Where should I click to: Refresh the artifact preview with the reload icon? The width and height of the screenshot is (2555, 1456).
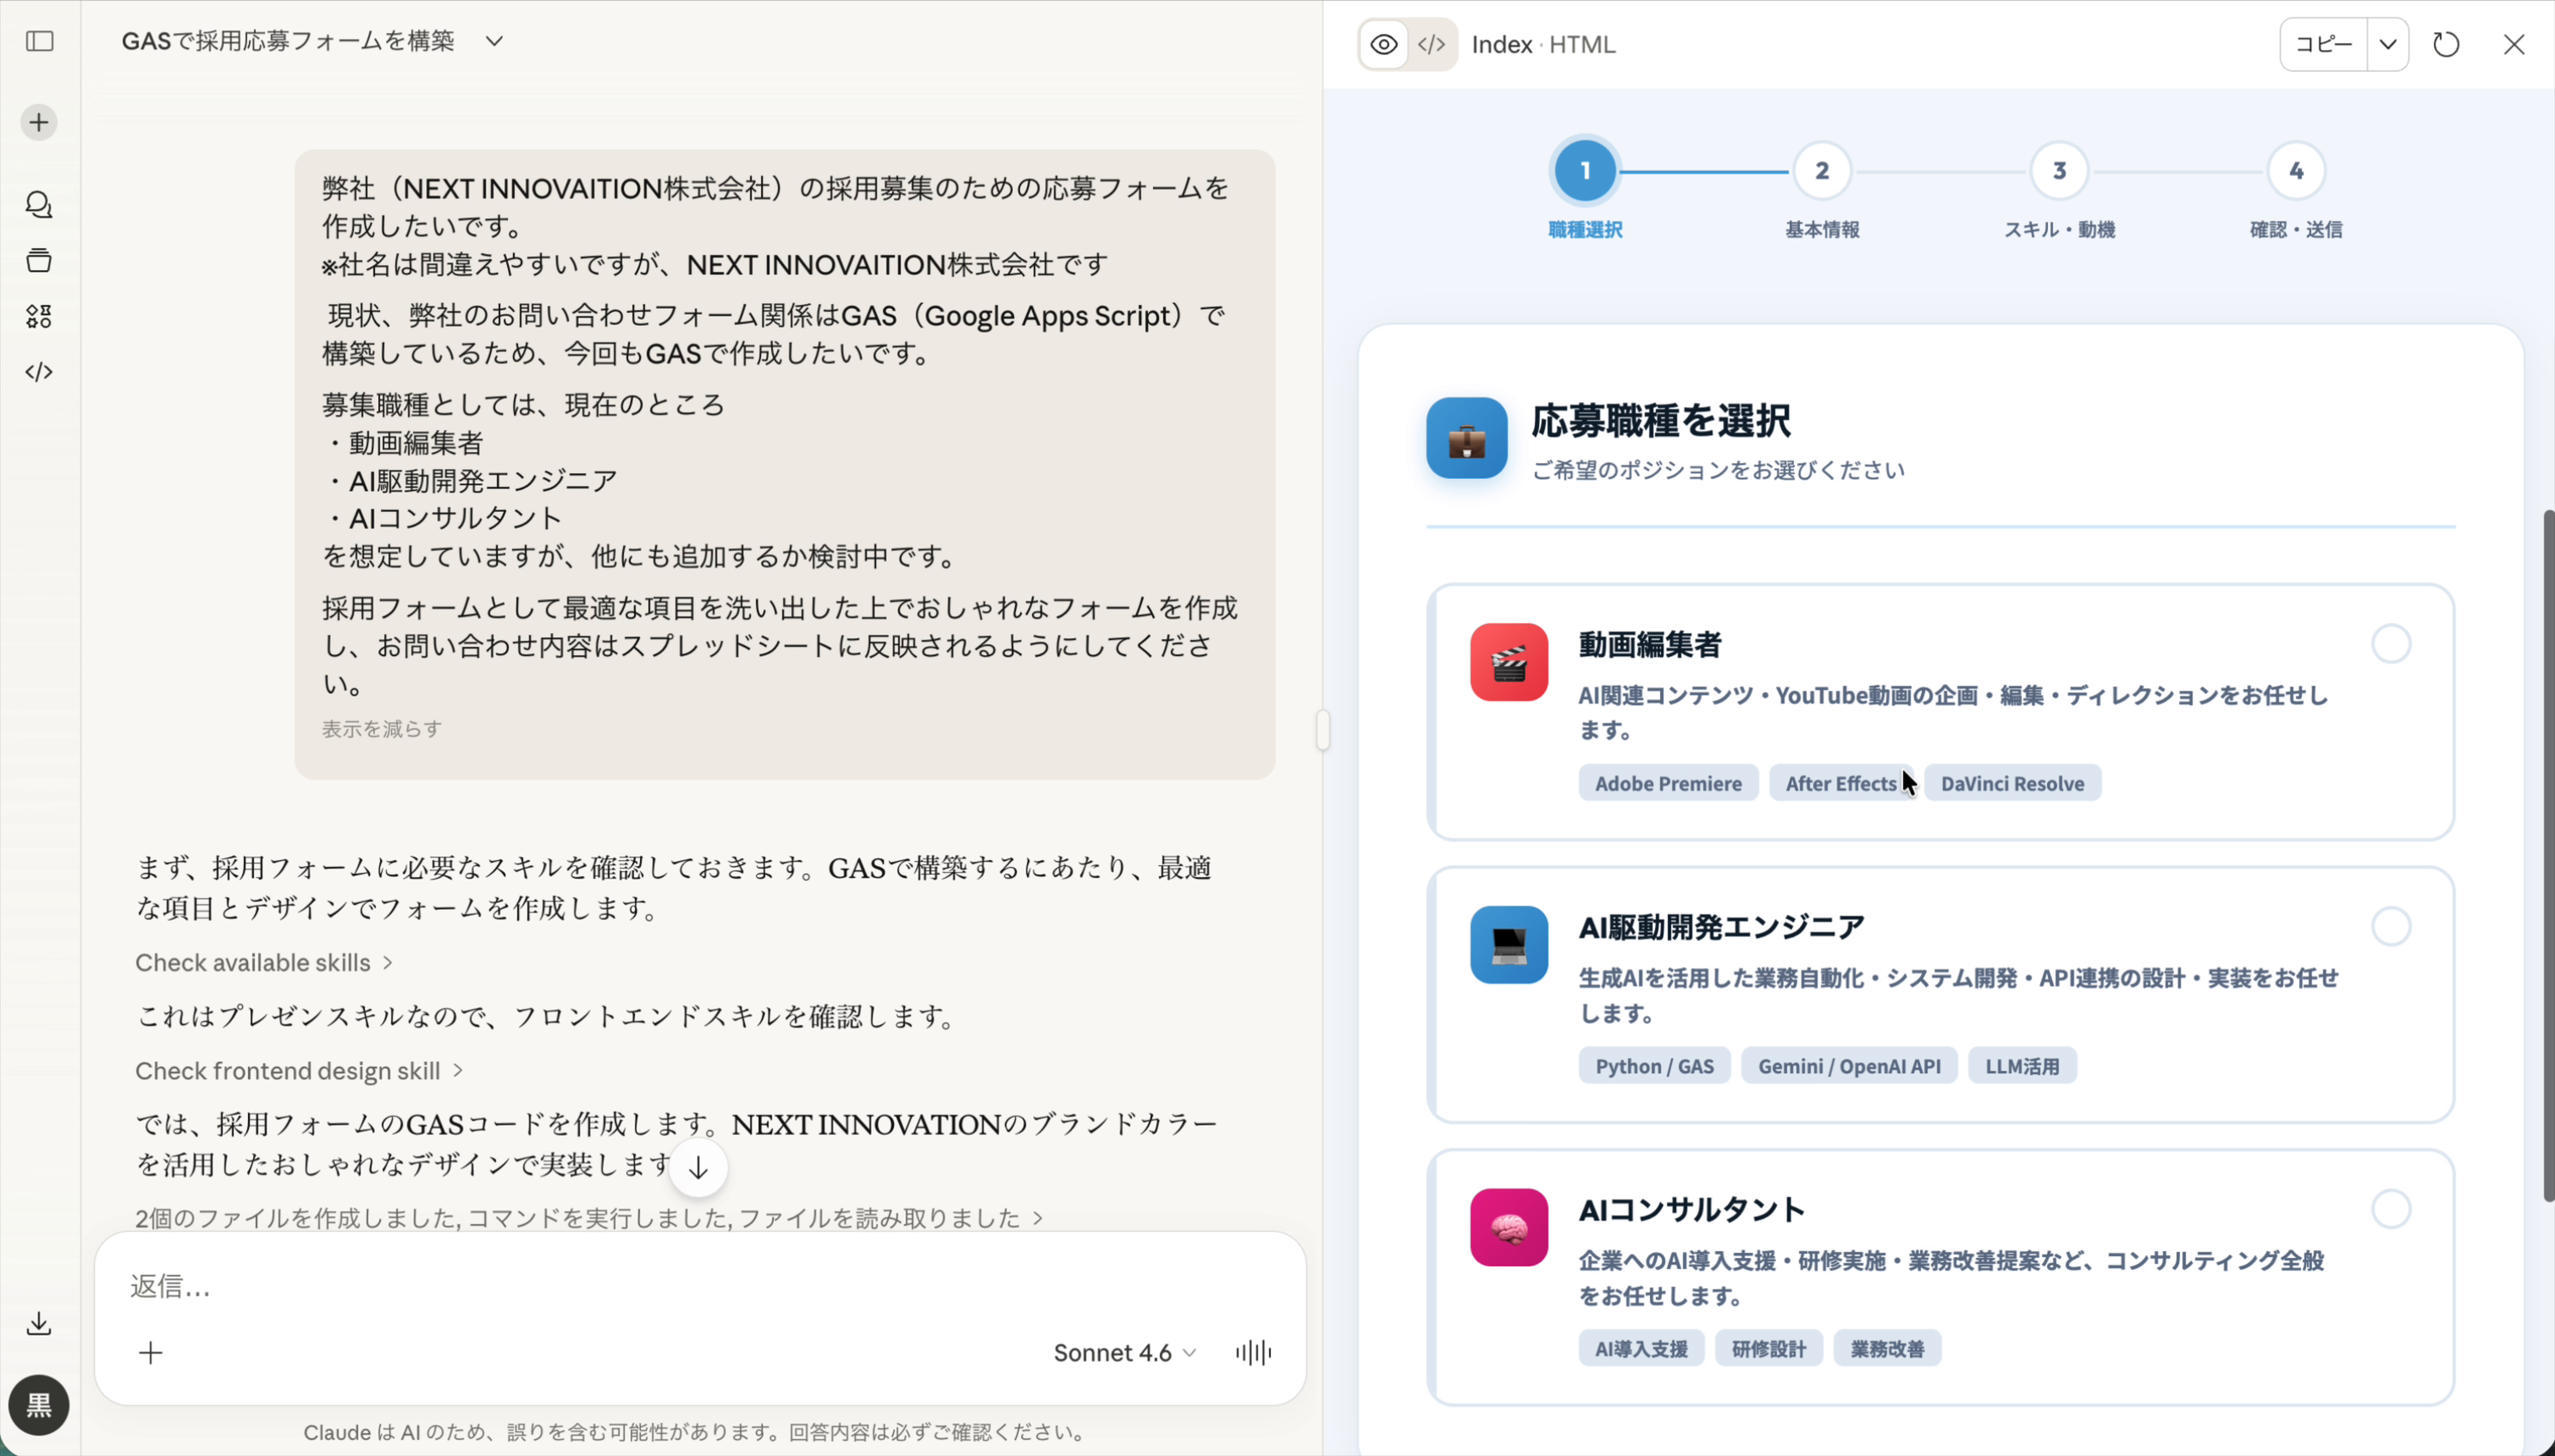coord(2445,44)
